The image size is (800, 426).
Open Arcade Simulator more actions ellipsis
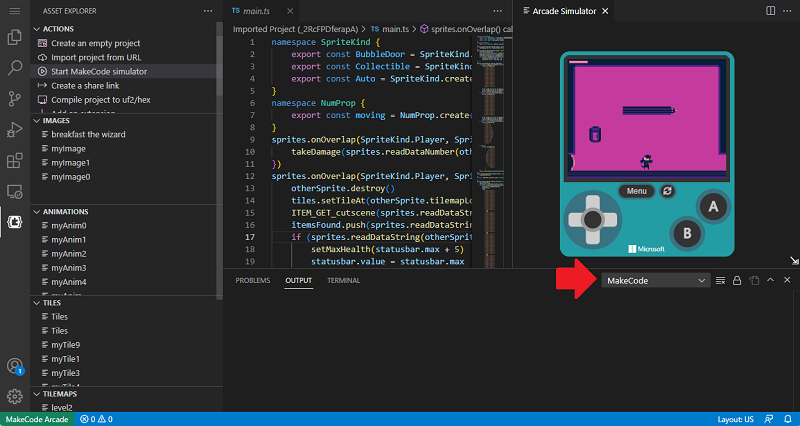coord(787,11)
